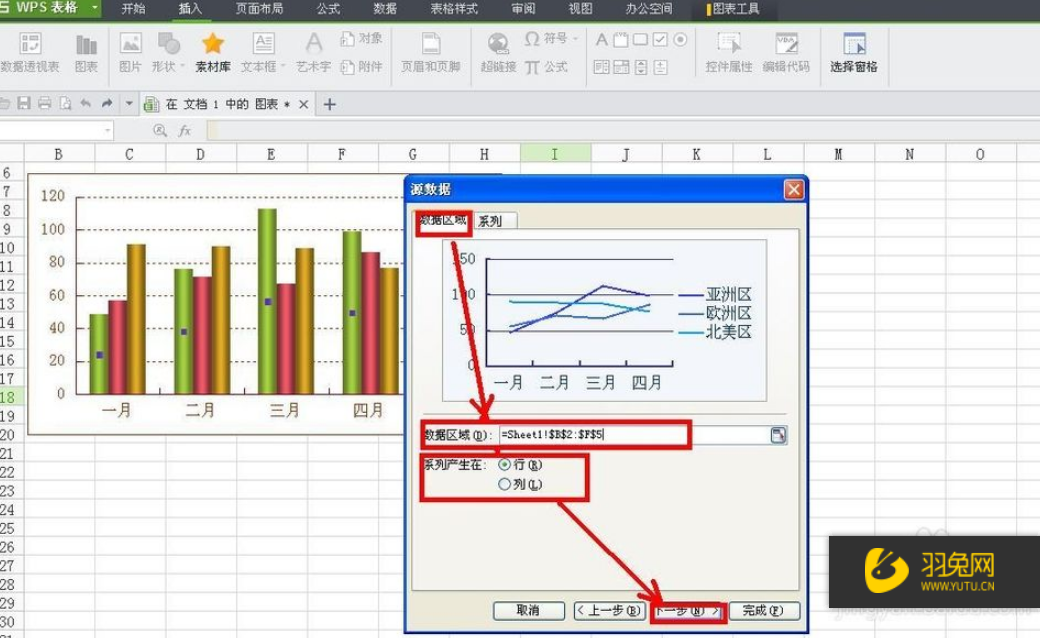1040x638 pixels.
Task: Insert a 符号 symbol
Action: (x=547, y=38)
